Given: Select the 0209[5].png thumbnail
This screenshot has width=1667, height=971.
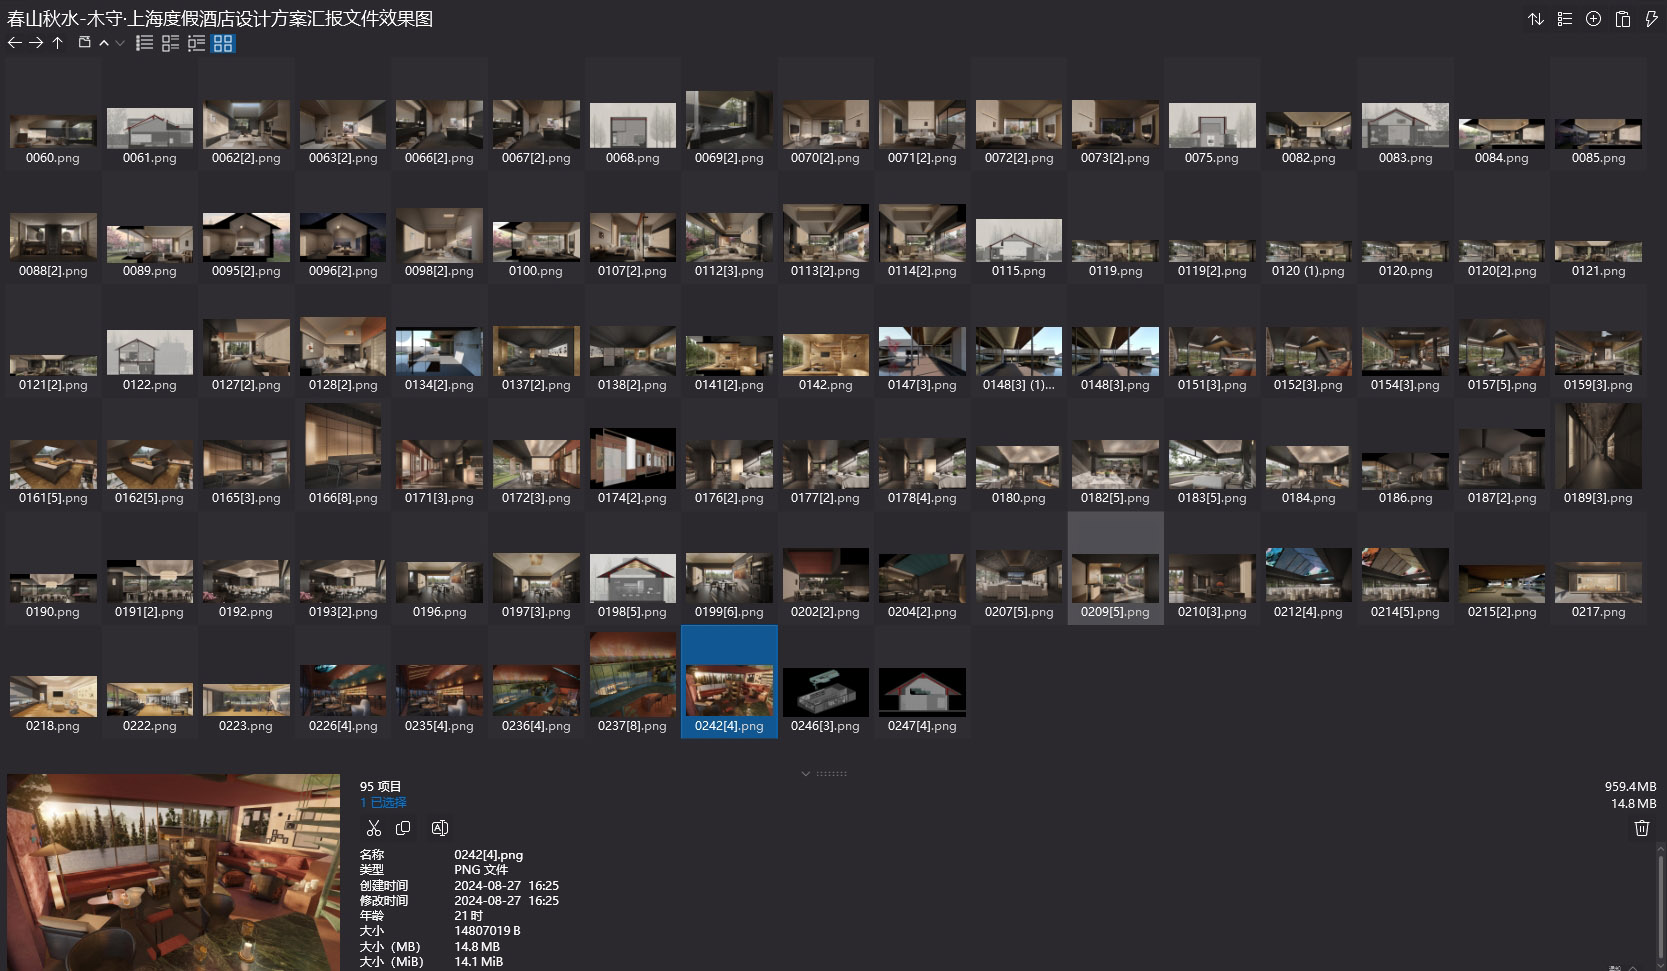Looking at the screenshot, I should click(x=1115, y=580).
